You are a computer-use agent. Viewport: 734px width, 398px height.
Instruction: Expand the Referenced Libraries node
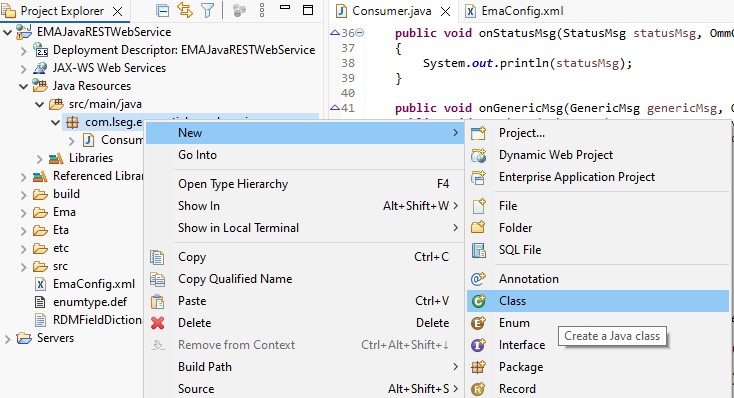(23, 177)
